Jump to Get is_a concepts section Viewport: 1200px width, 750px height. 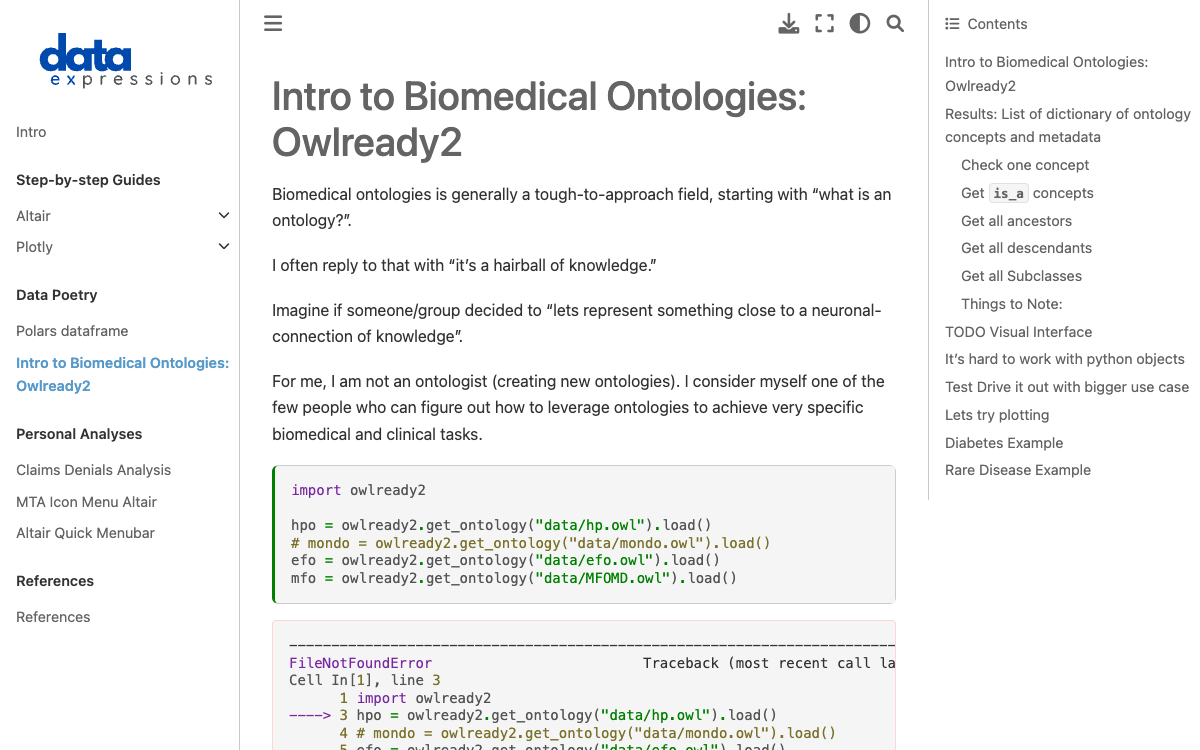point(1027,193)
